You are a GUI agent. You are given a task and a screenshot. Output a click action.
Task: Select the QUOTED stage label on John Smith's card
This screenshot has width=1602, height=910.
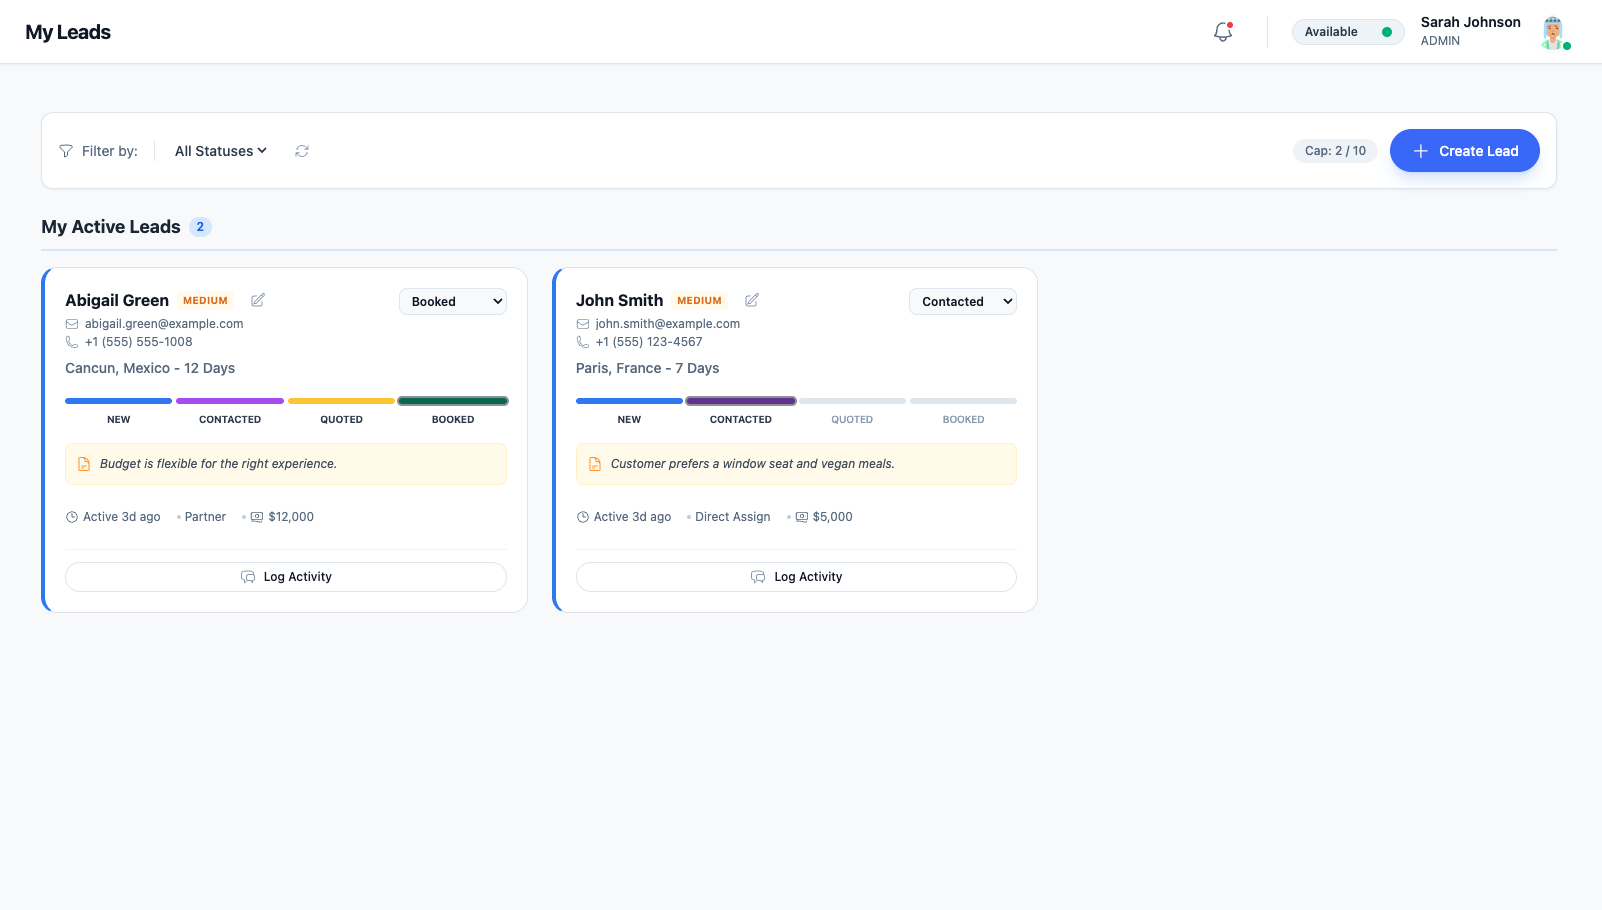click(851, 419)
